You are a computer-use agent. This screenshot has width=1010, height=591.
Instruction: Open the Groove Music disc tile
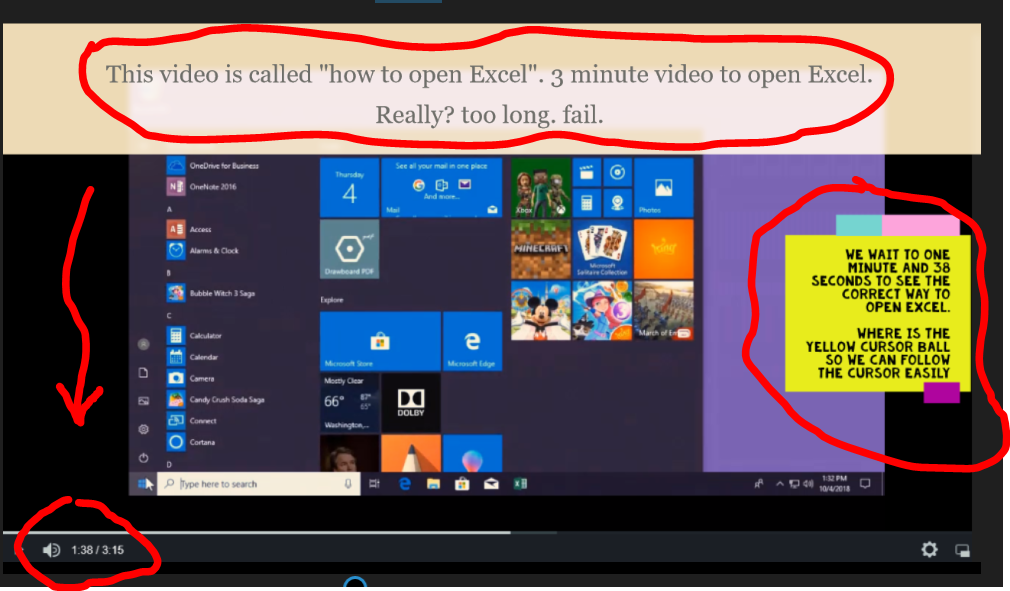pyautogui.click(x=617, y=172)
